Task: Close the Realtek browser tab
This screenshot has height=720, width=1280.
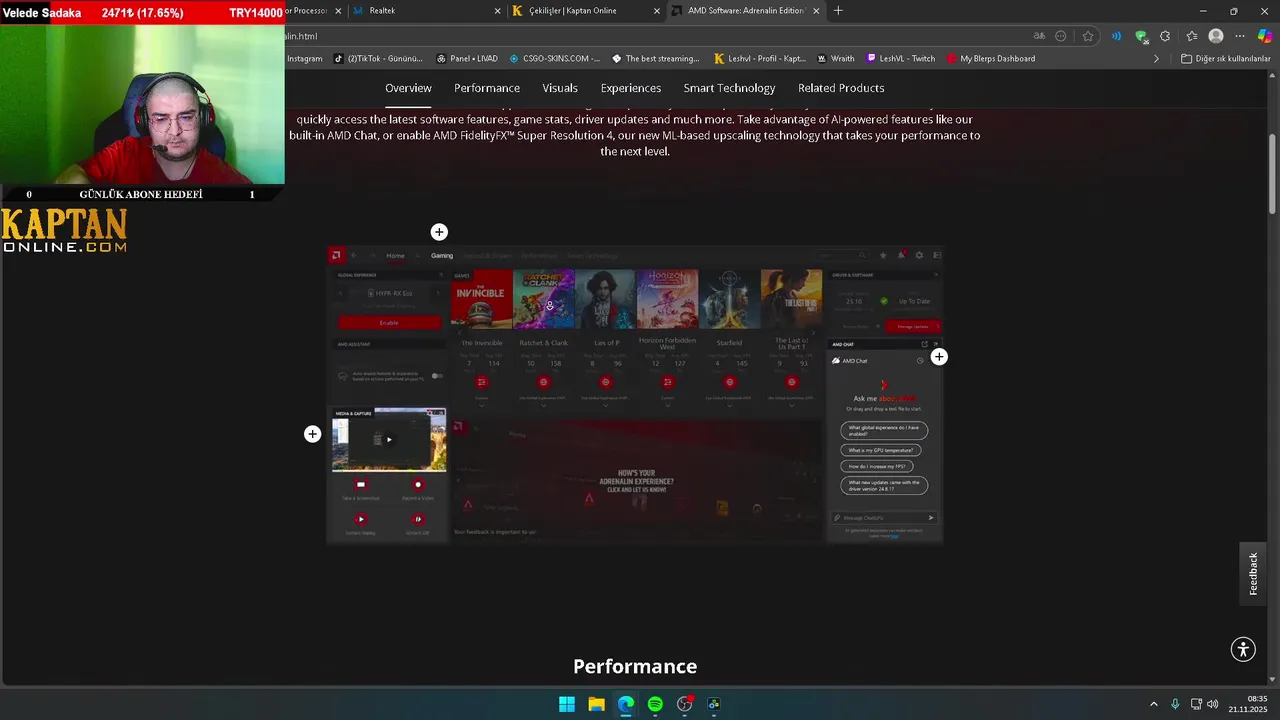Action: click(x=498, y=11)
